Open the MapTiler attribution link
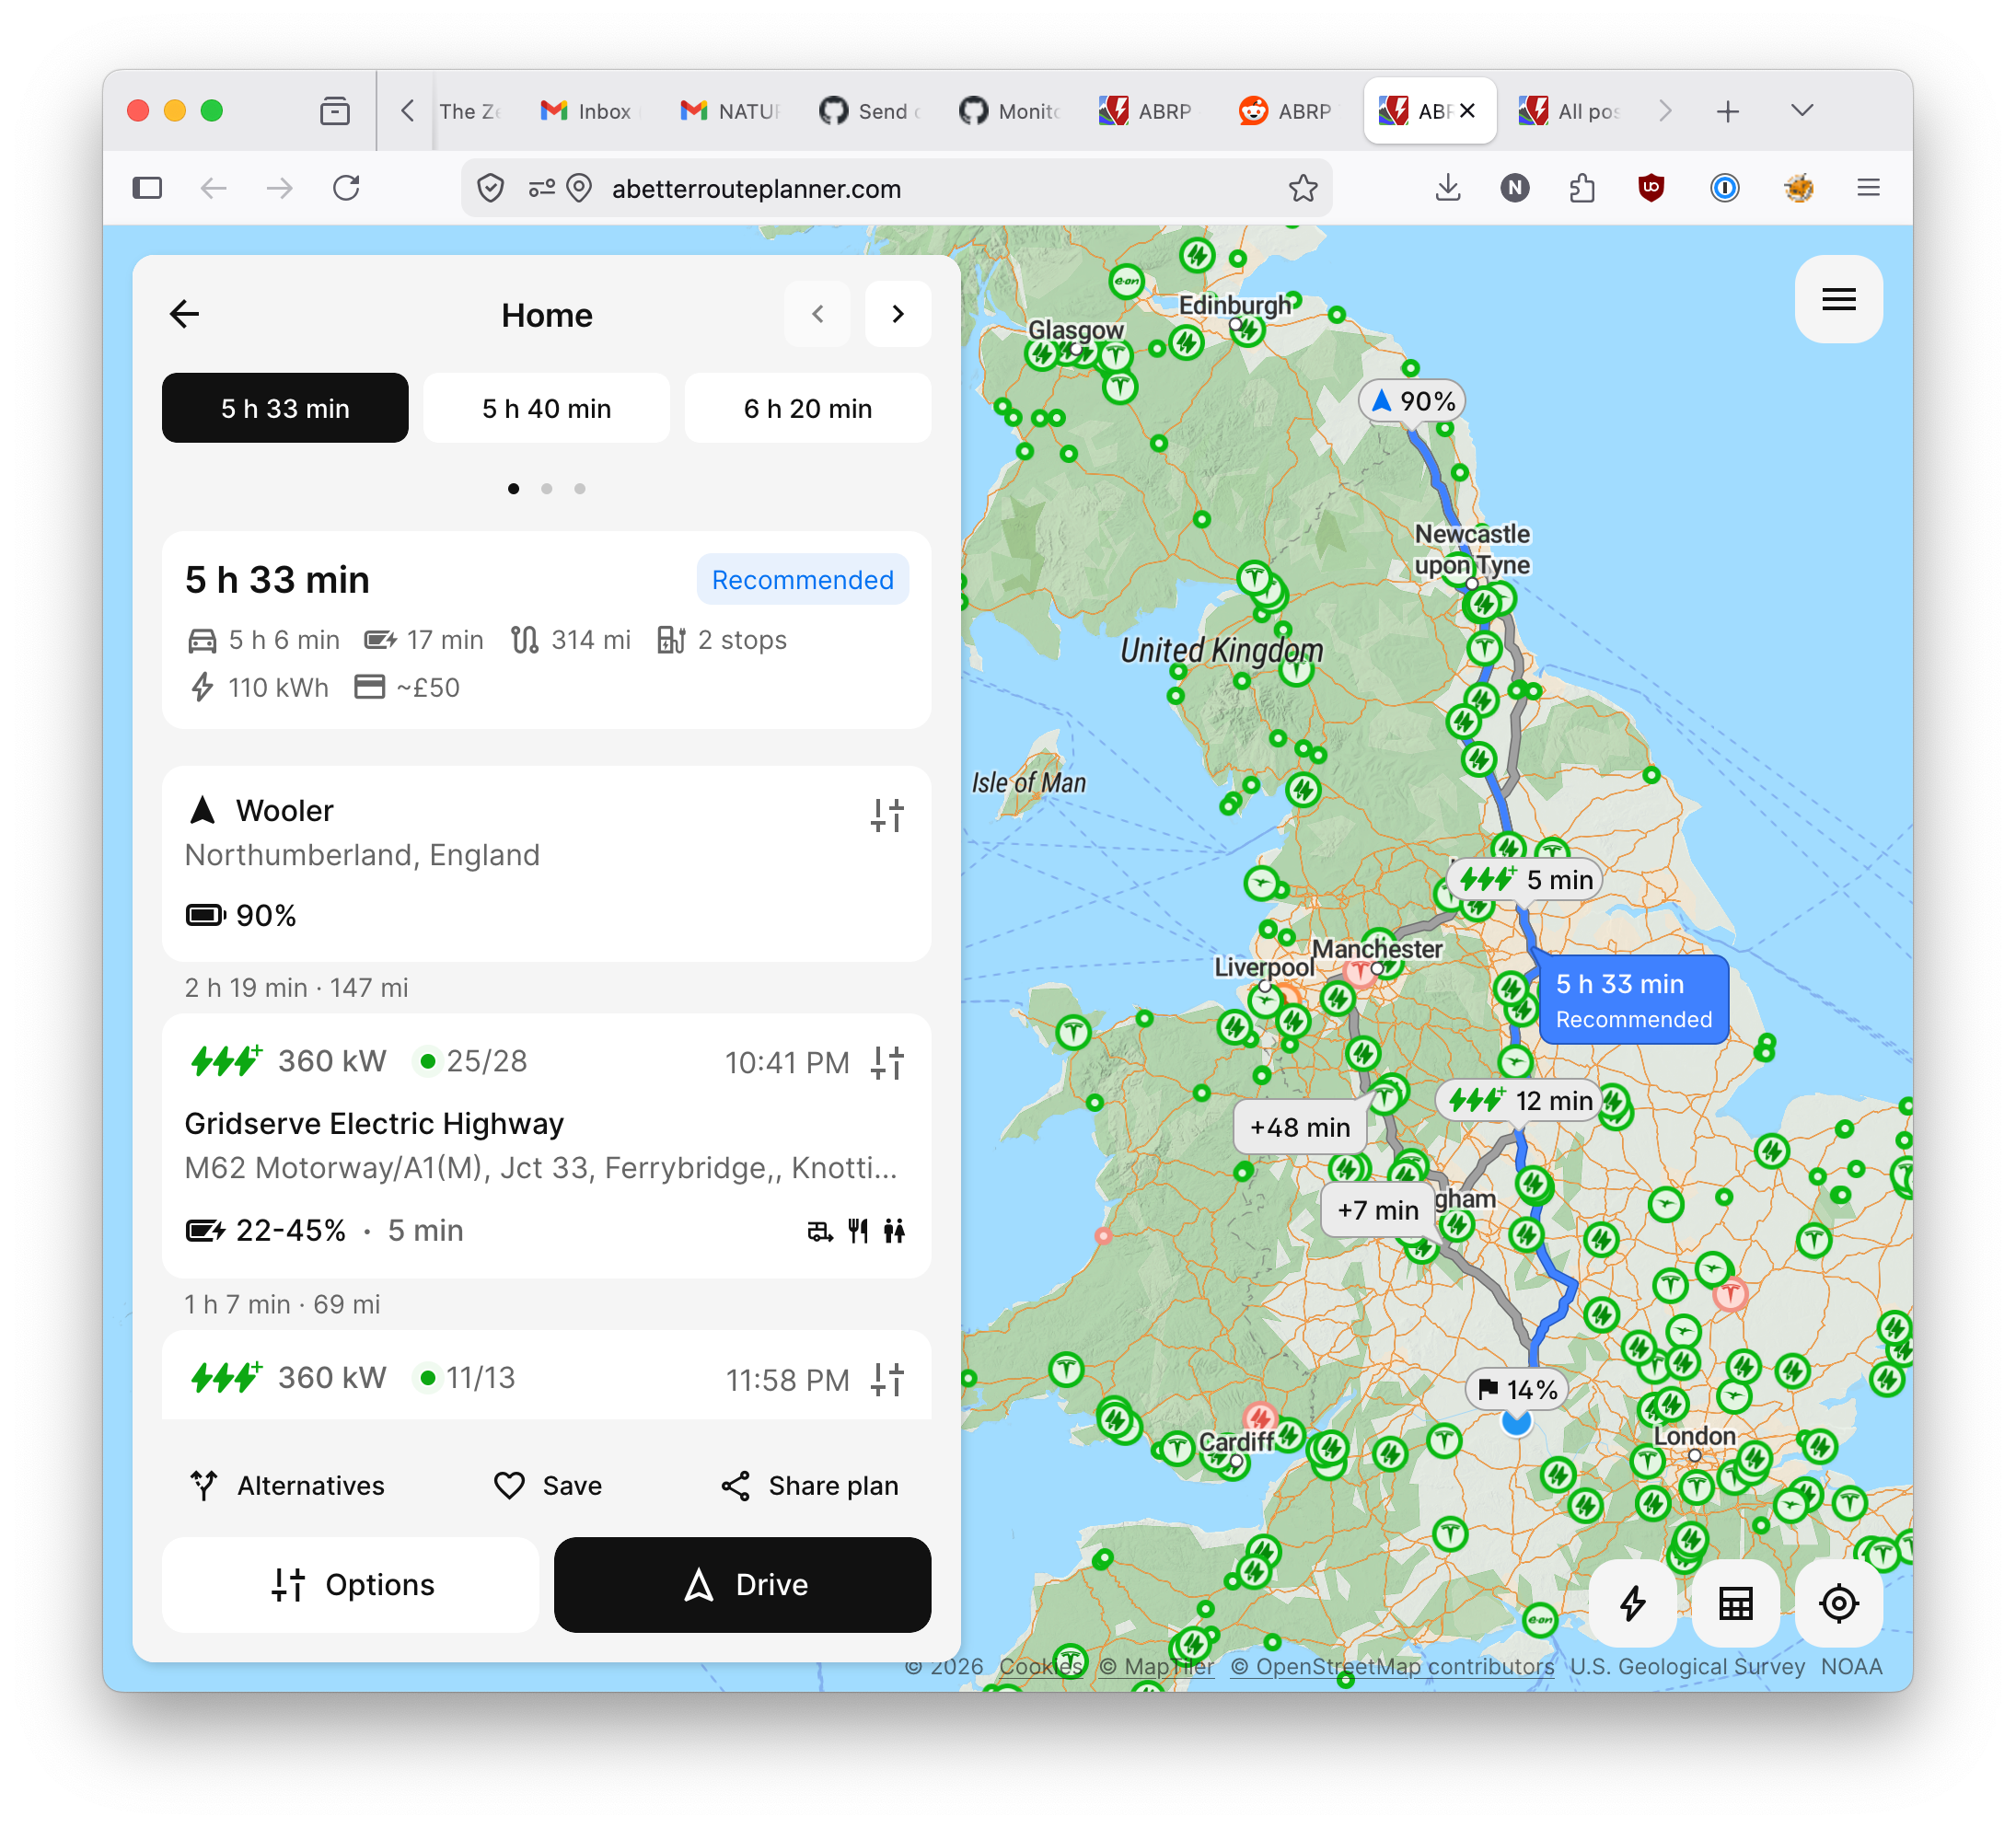The height and width of the screenshot is (1828, 2016). click(x=1156, y=1667)
